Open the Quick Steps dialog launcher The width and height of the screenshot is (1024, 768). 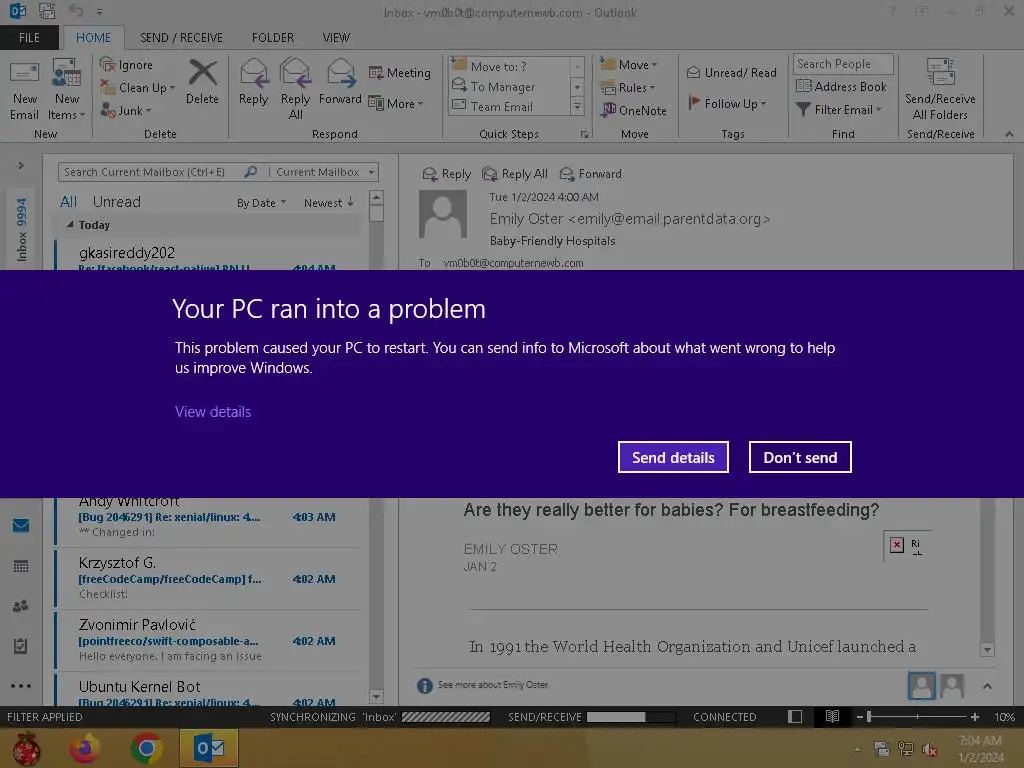coord(584,135)
